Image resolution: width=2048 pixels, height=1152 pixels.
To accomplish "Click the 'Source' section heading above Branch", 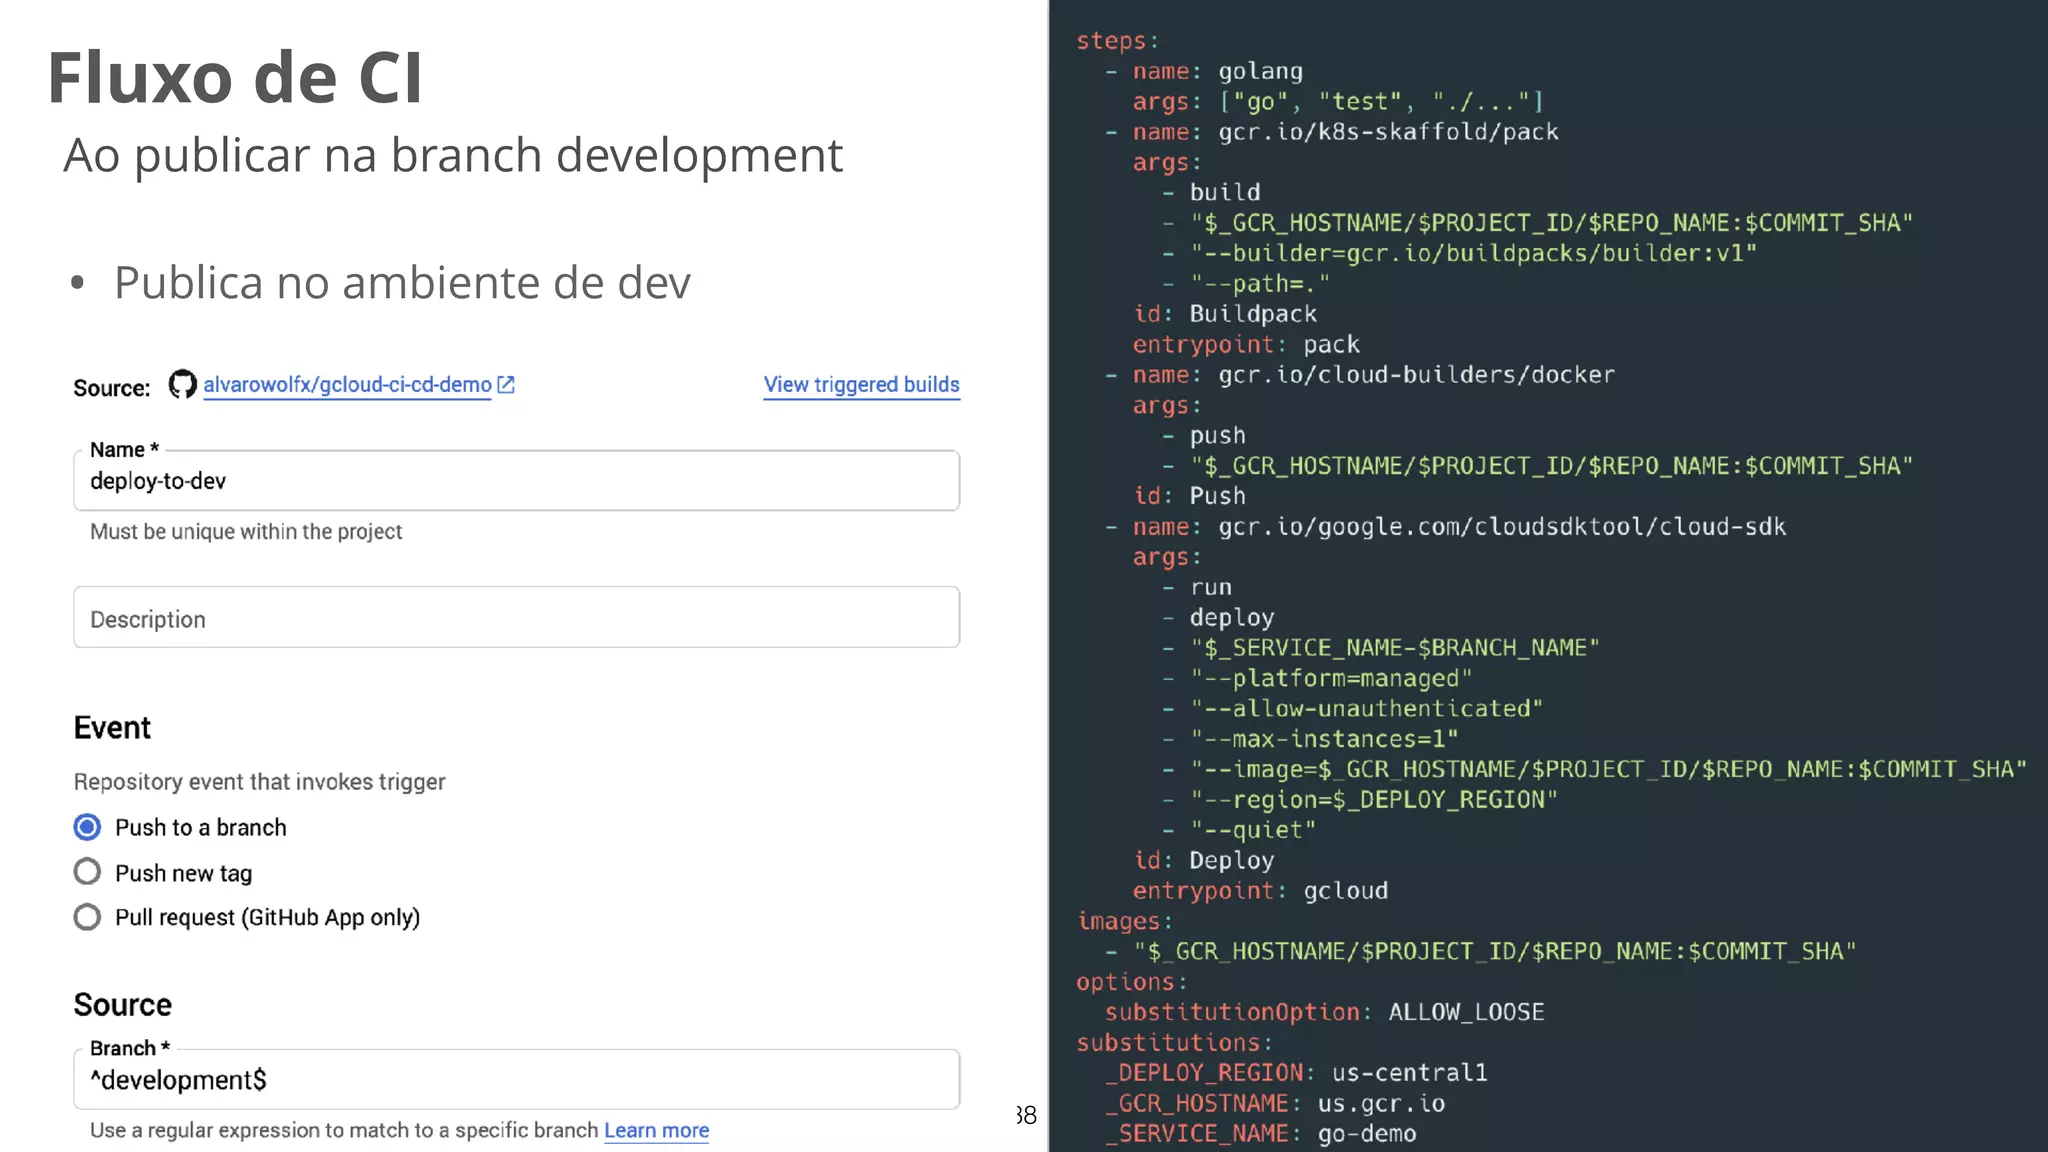I will [x=122, y=1005].
